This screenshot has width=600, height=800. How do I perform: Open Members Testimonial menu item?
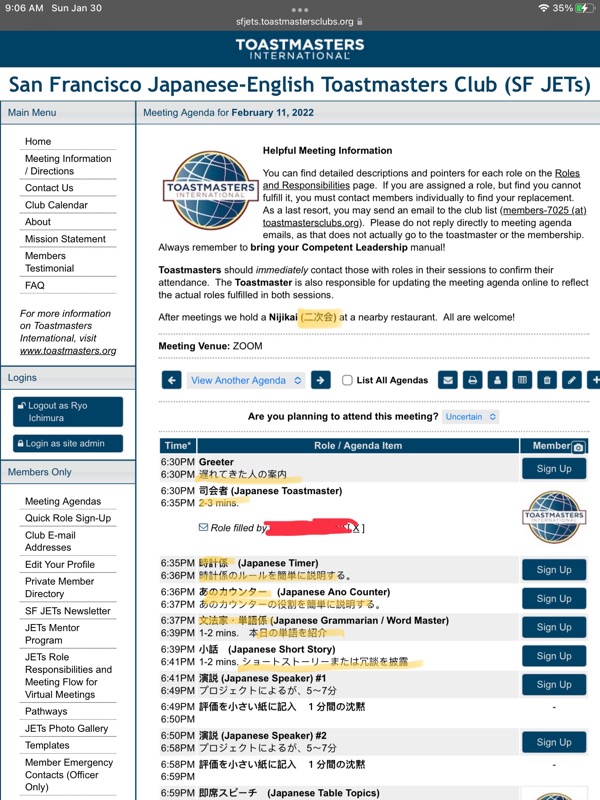[49, 262]
